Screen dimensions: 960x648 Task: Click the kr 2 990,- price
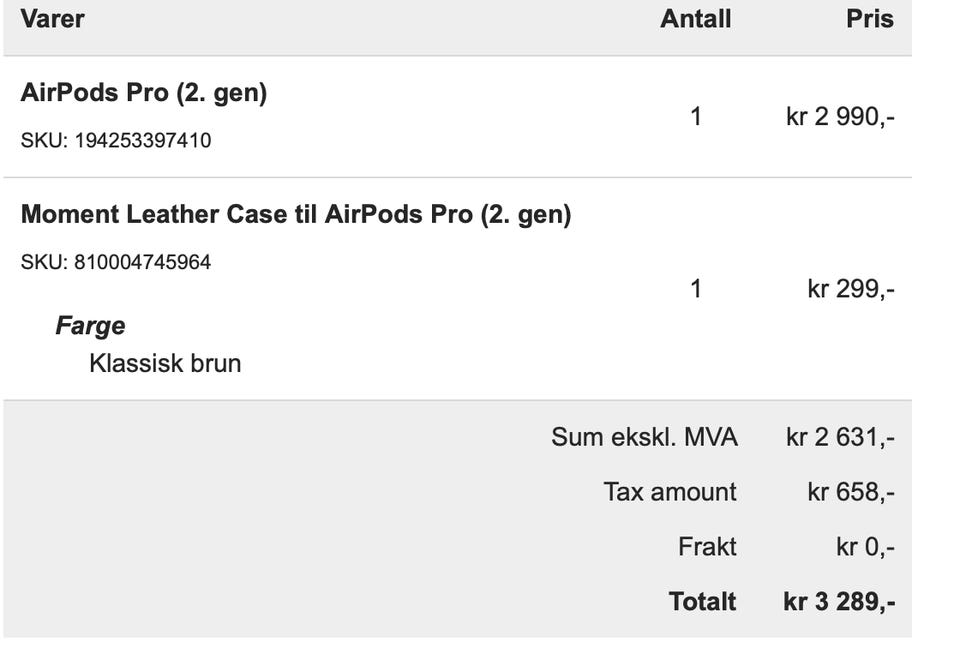840,117
